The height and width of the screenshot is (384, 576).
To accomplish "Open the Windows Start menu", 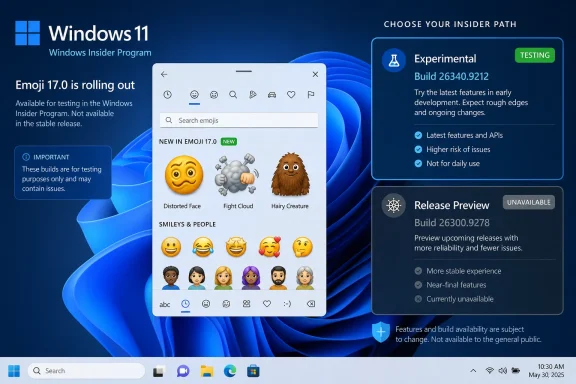I will (x=14, y=371).
